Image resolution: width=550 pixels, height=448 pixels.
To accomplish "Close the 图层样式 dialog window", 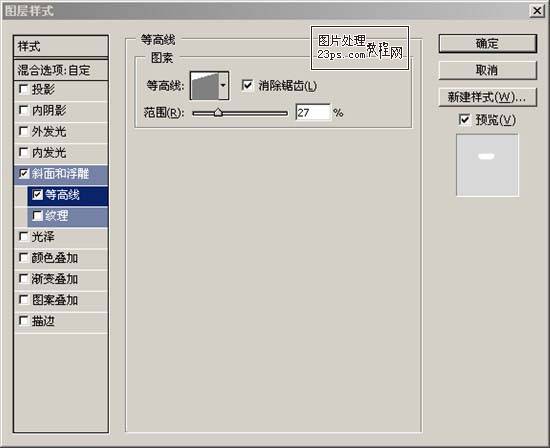I will point(537,11).
